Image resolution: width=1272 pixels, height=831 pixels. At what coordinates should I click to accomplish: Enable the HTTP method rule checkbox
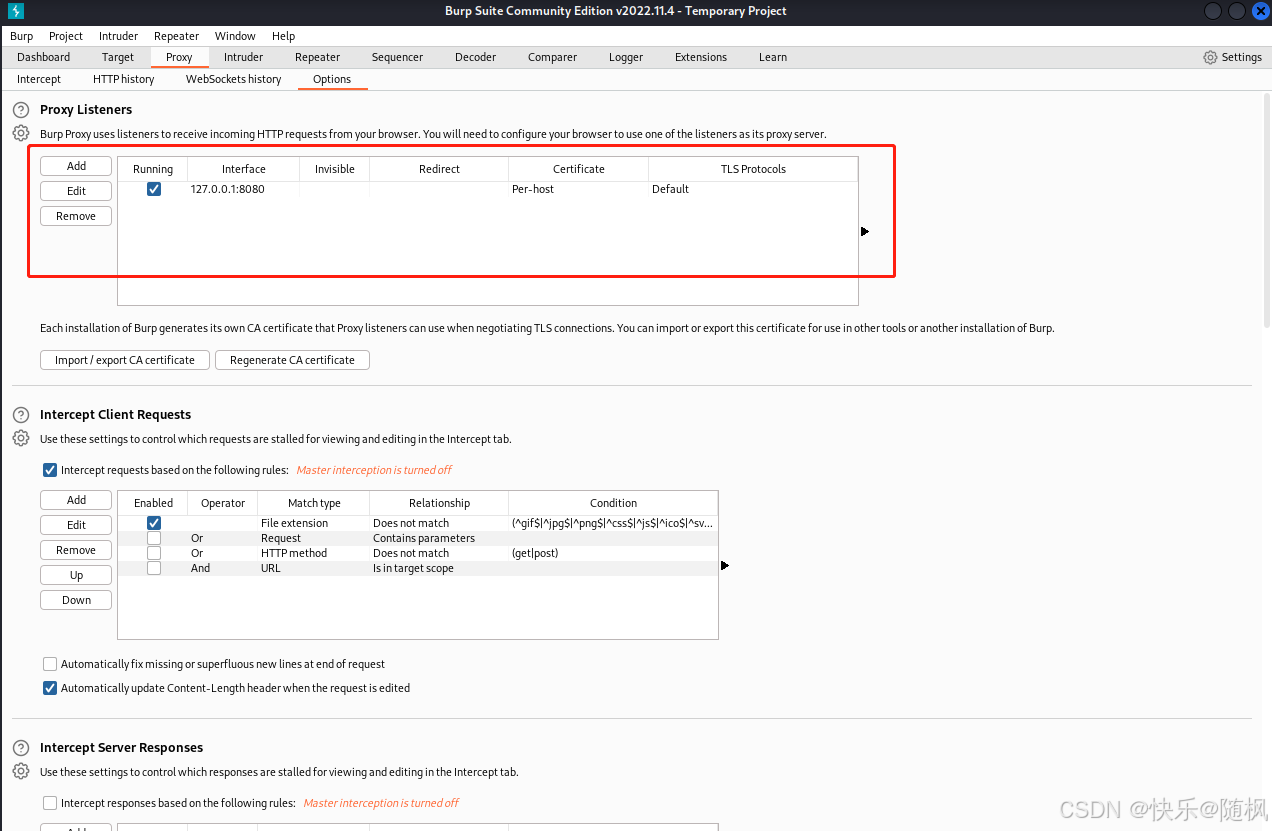point(154,553)
